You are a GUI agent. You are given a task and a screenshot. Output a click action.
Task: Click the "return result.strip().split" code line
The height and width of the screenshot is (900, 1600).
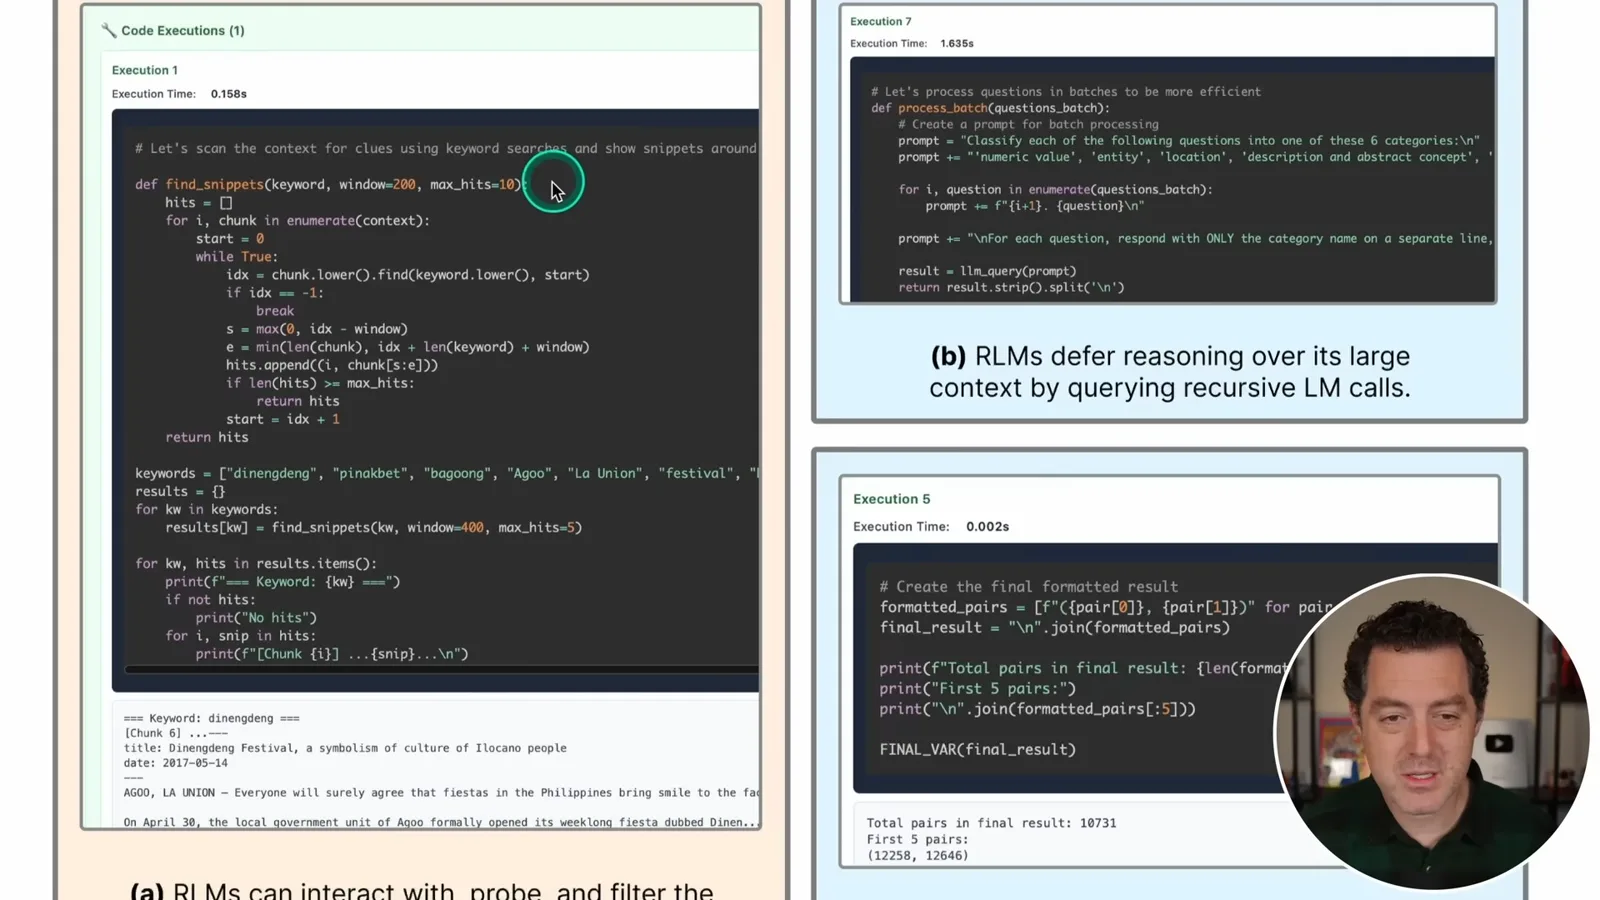[x=1011, y=287]
